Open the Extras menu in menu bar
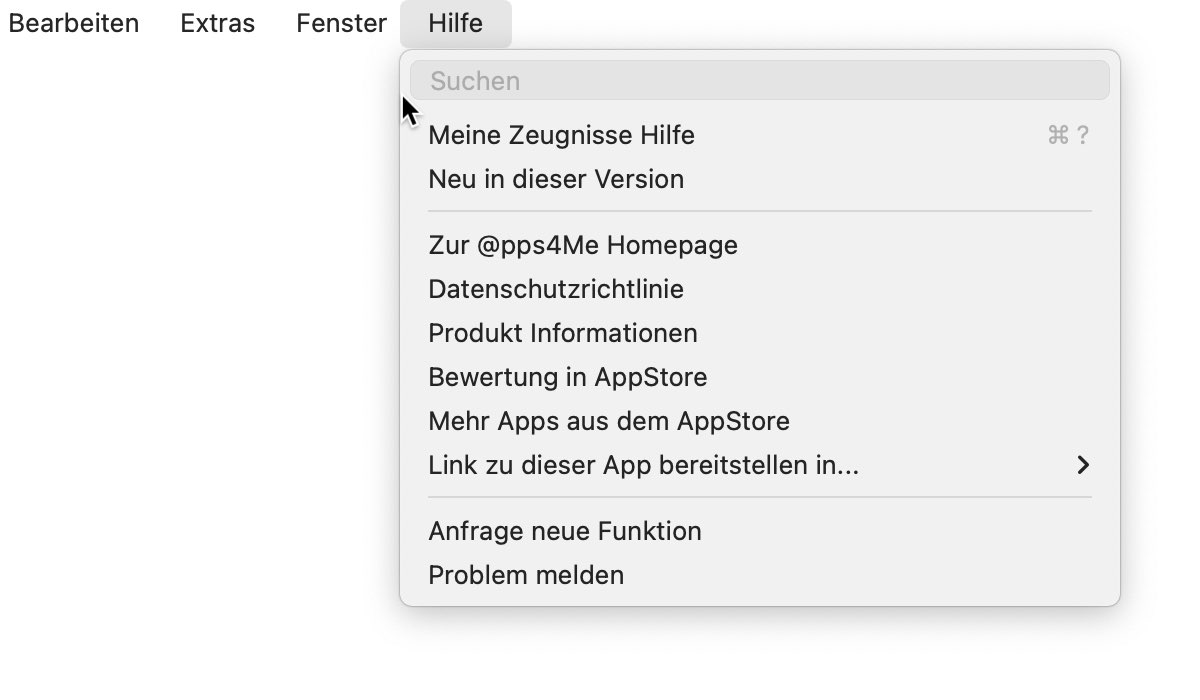This screenshot has width=1200, height=700. 217,23
